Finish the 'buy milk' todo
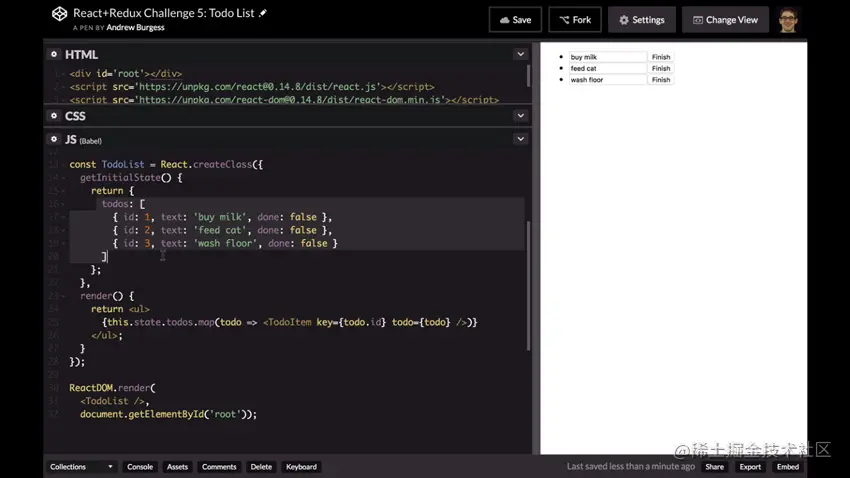Viewport: 850px width, 478px height. (661, 57)
